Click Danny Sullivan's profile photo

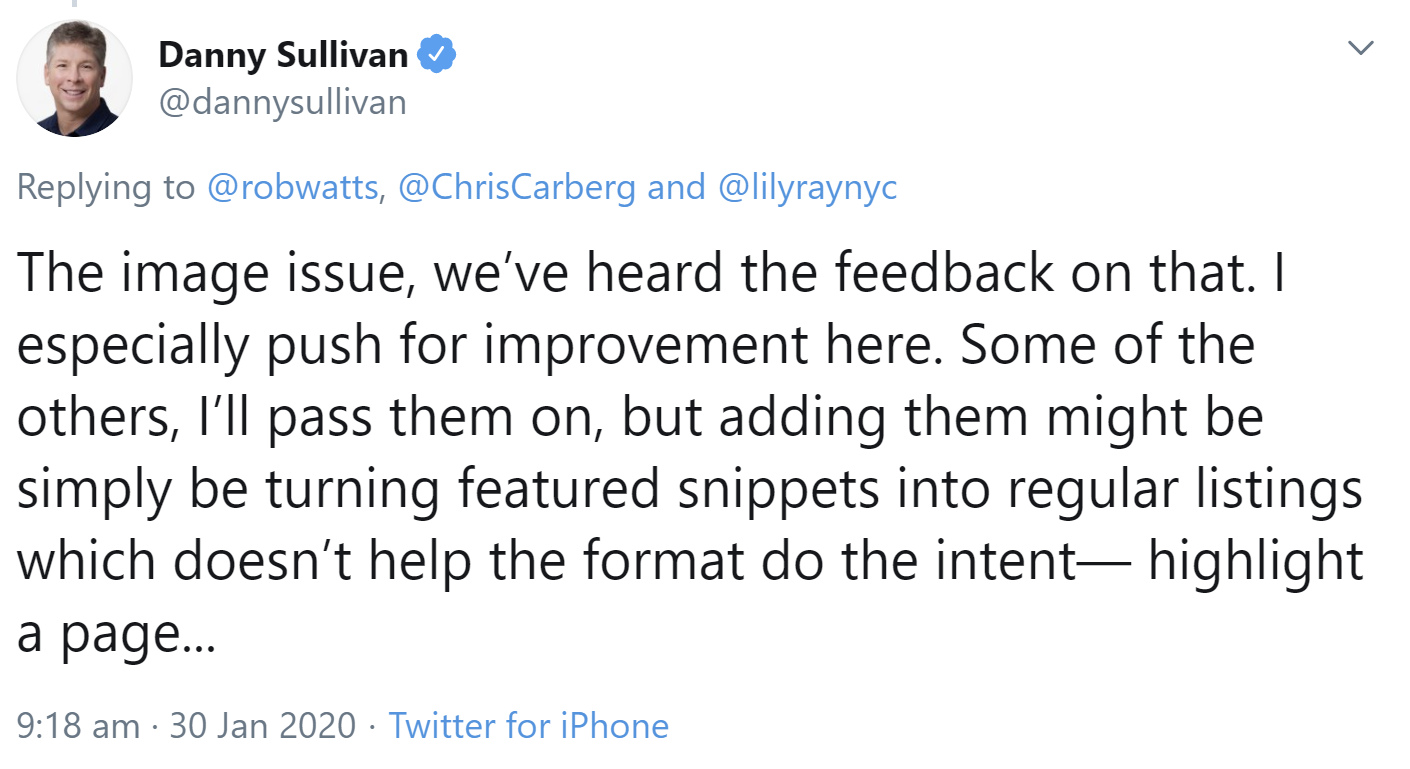click(x=75, y=78)
